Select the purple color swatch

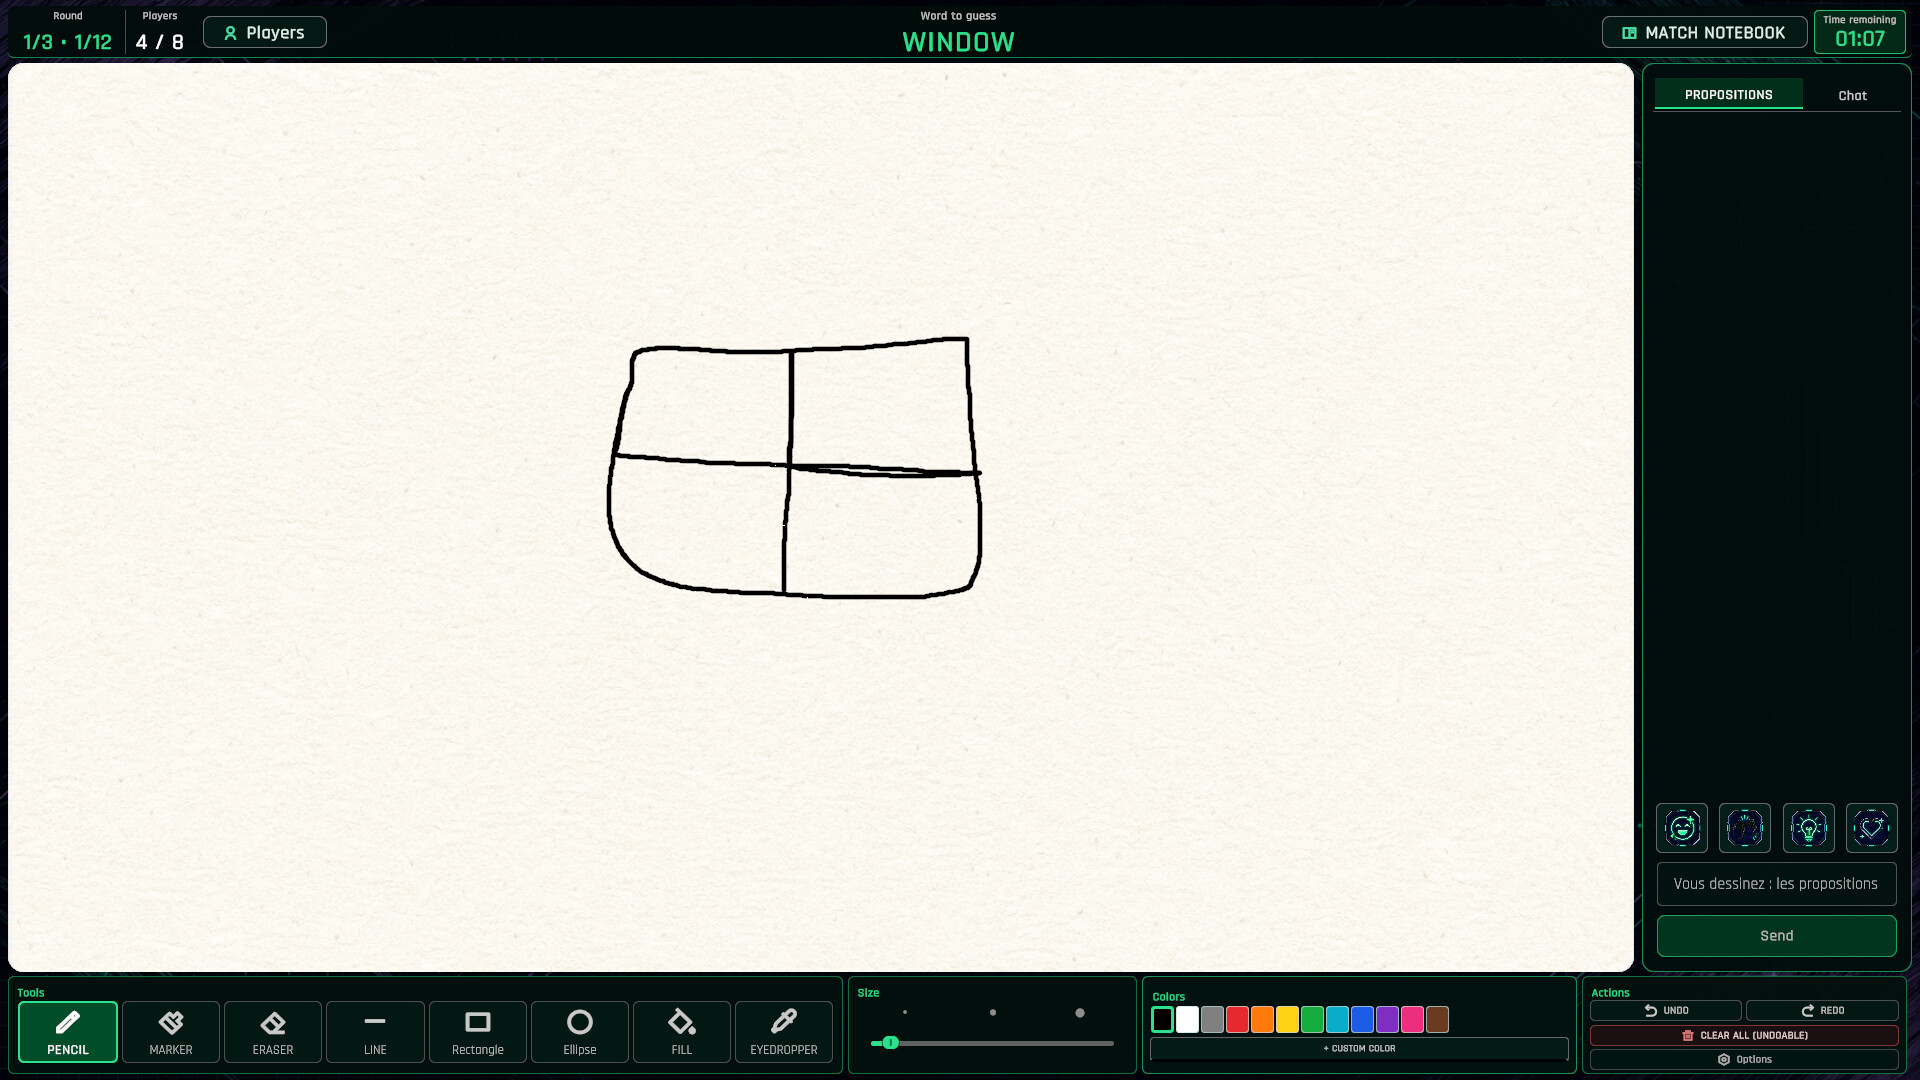click(1387, 1020)
